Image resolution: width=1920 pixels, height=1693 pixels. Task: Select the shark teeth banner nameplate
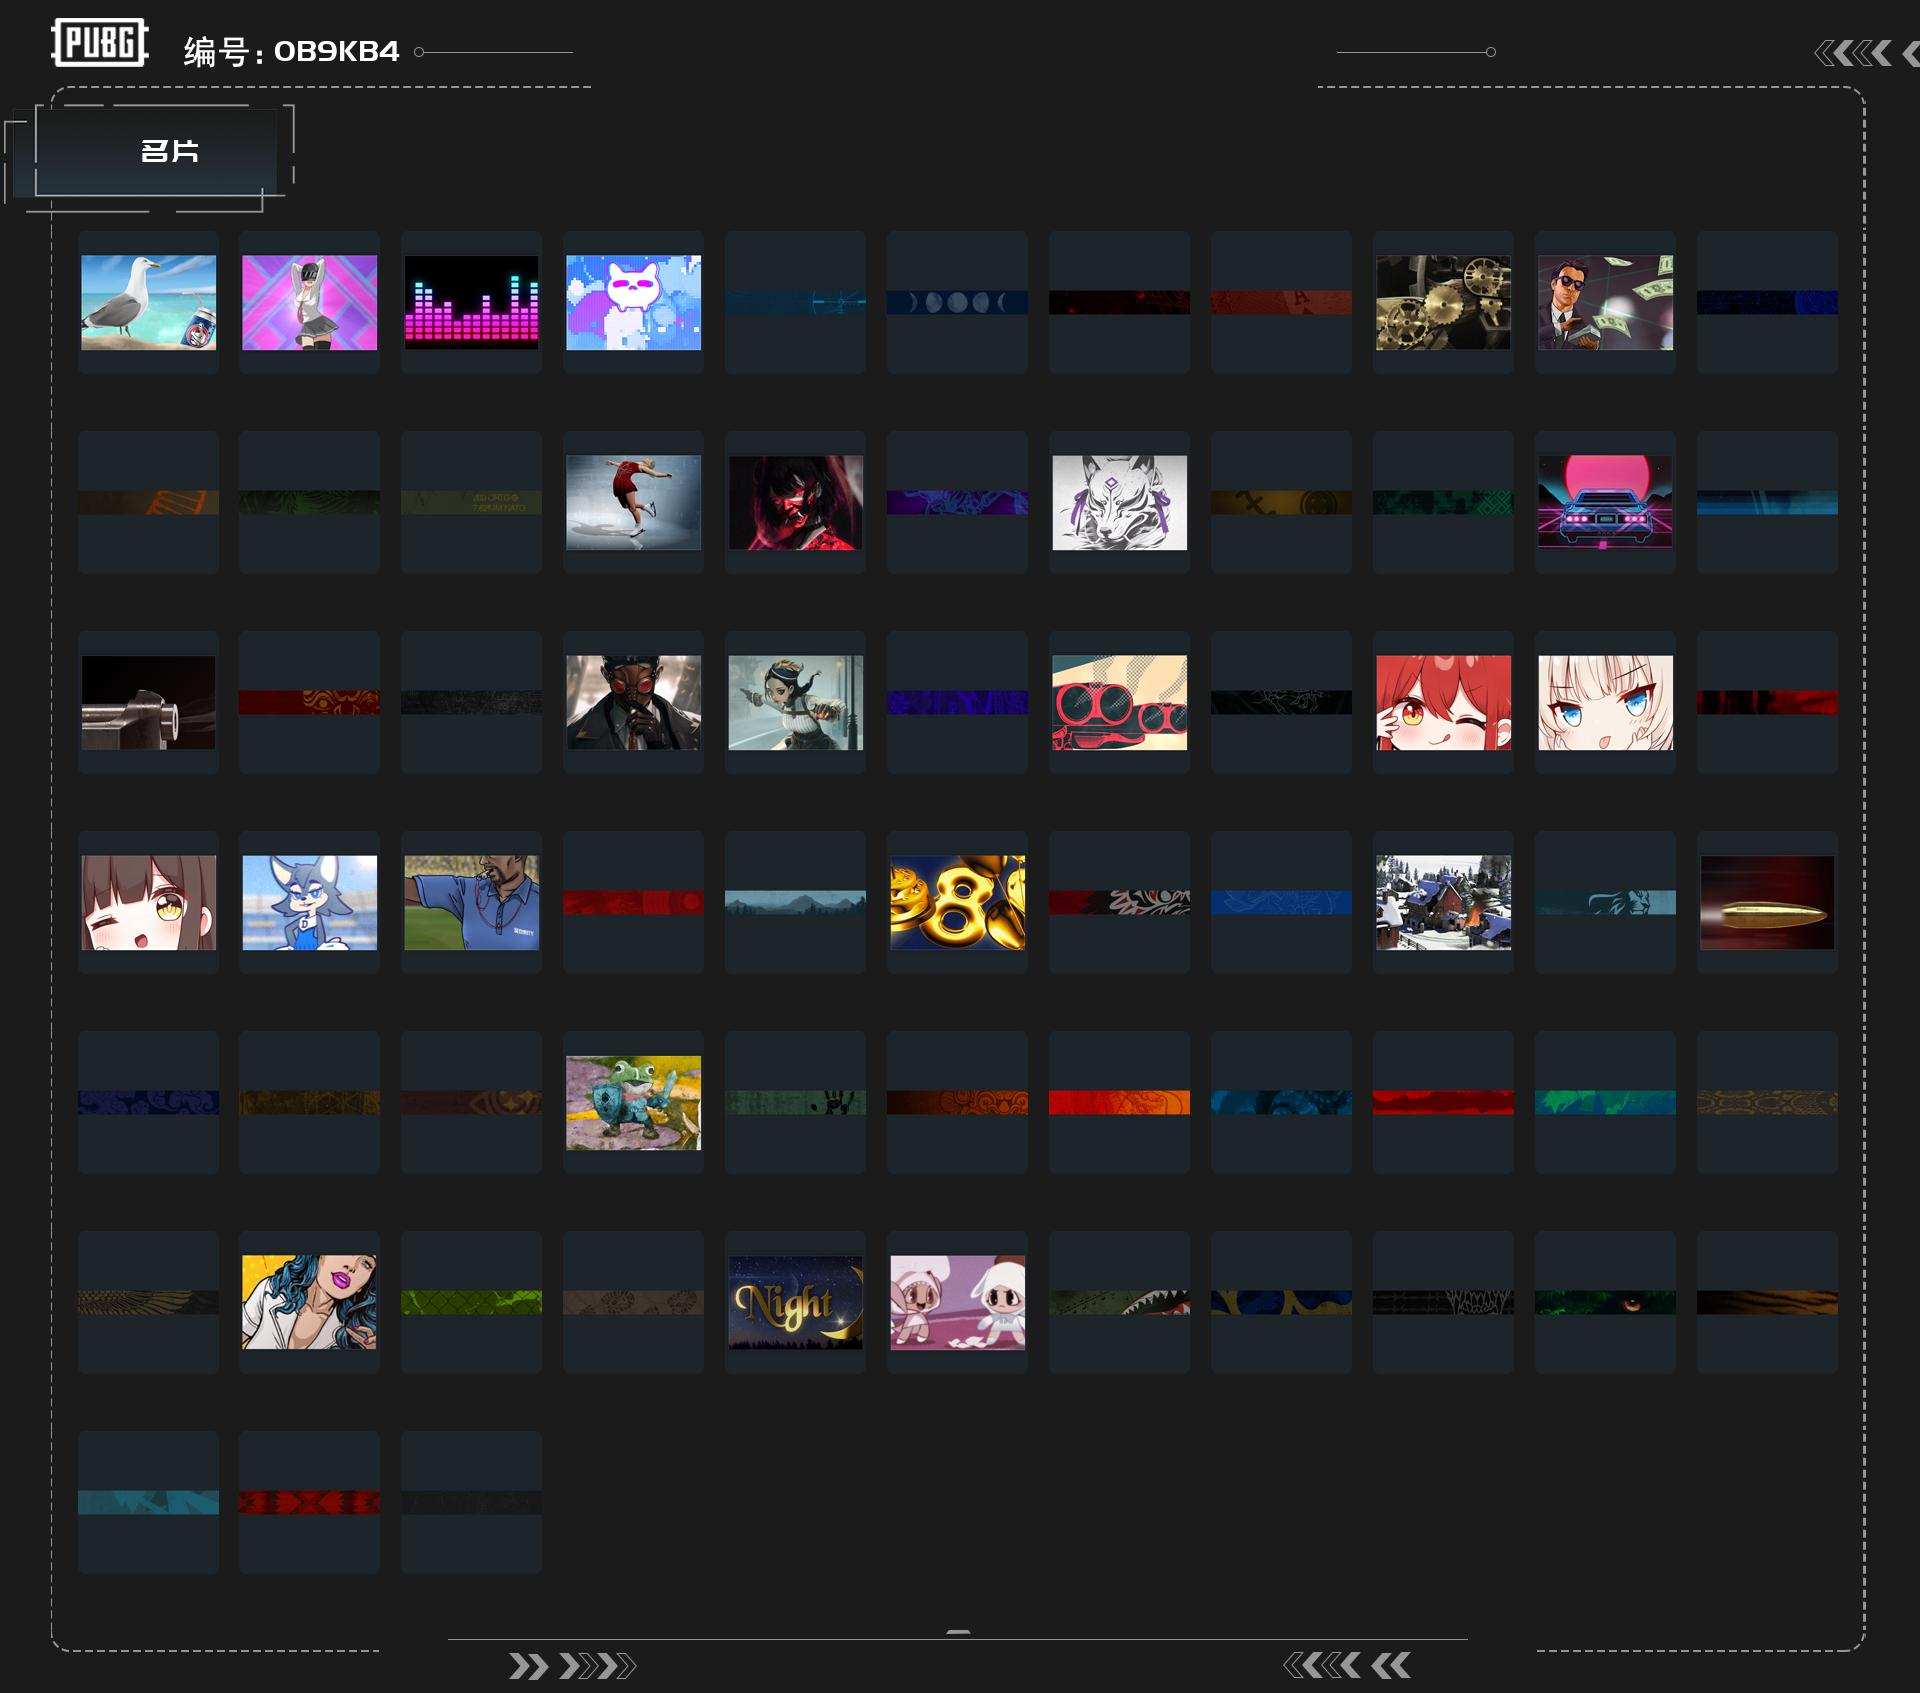tap(1119, 1302)
